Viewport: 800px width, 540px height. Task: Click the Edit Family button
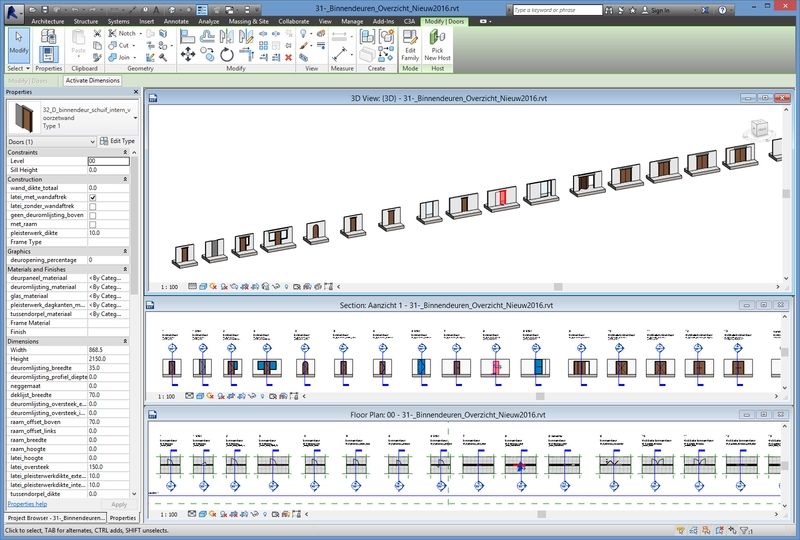(411, 45)
